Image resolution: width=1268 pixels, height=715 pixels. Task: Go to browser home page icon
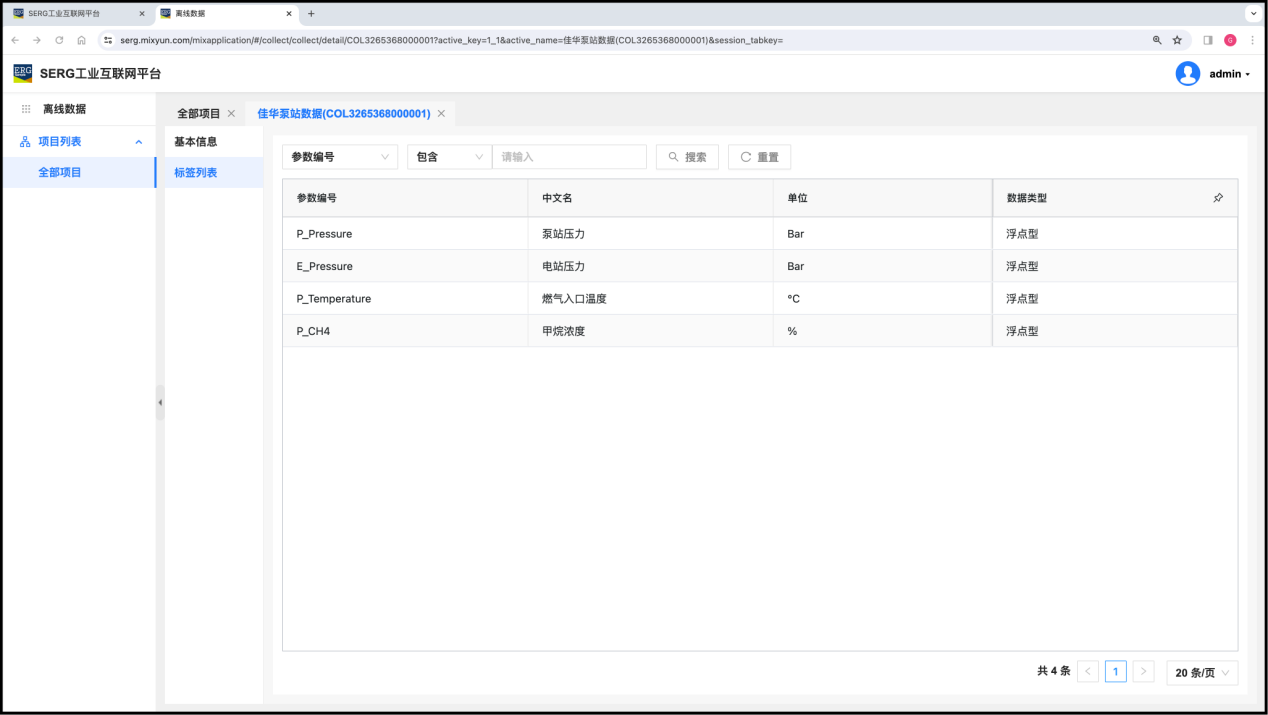pyautogui.click(x=81, y=40)
